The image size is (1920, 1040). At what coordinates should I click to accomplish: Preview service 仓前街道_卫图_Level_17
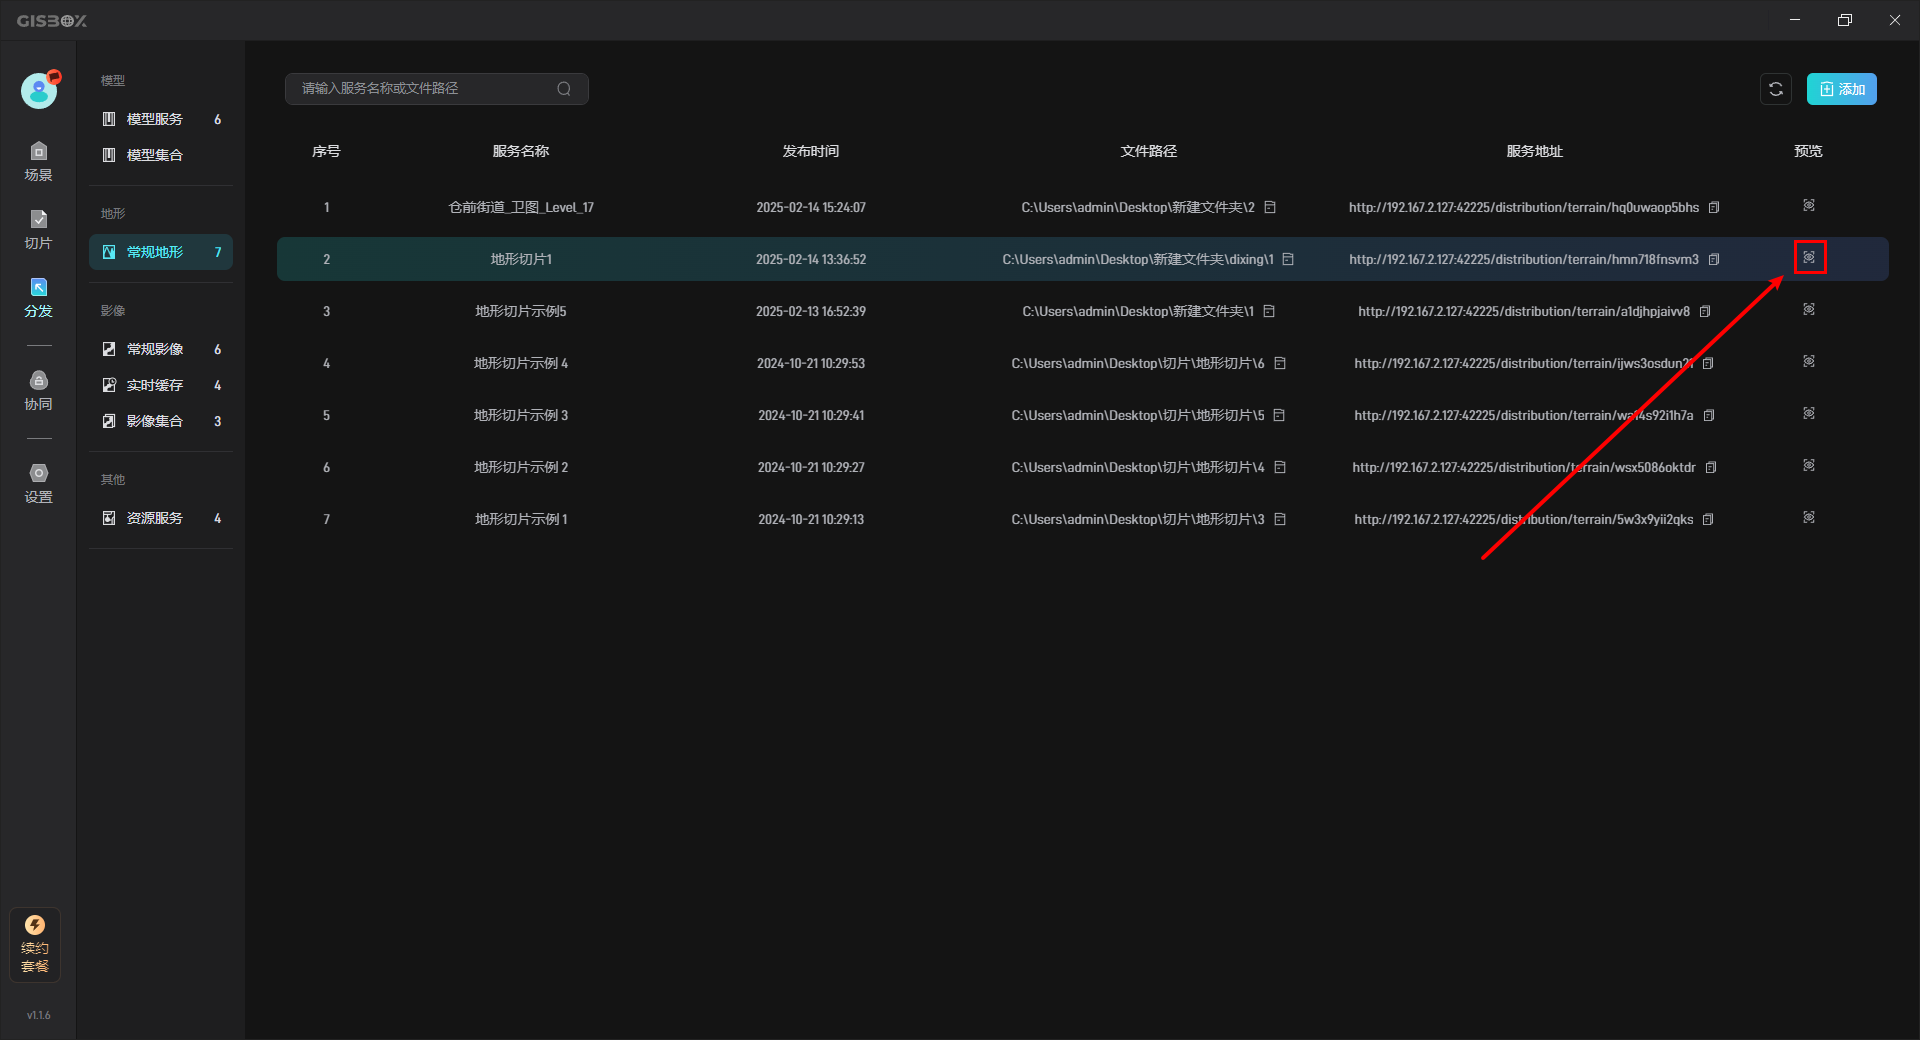(1809, 205)
